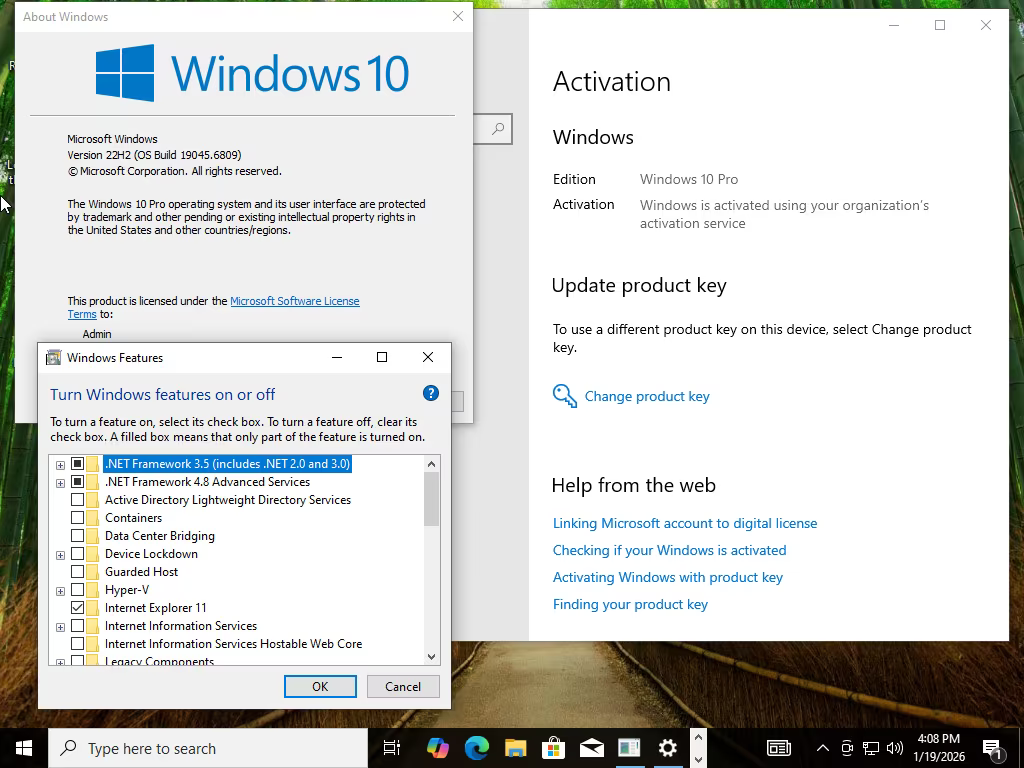Open File Explorer from the taskbar
The height and width of the screenshot is (768, 1024).
[x=515, y=748]
